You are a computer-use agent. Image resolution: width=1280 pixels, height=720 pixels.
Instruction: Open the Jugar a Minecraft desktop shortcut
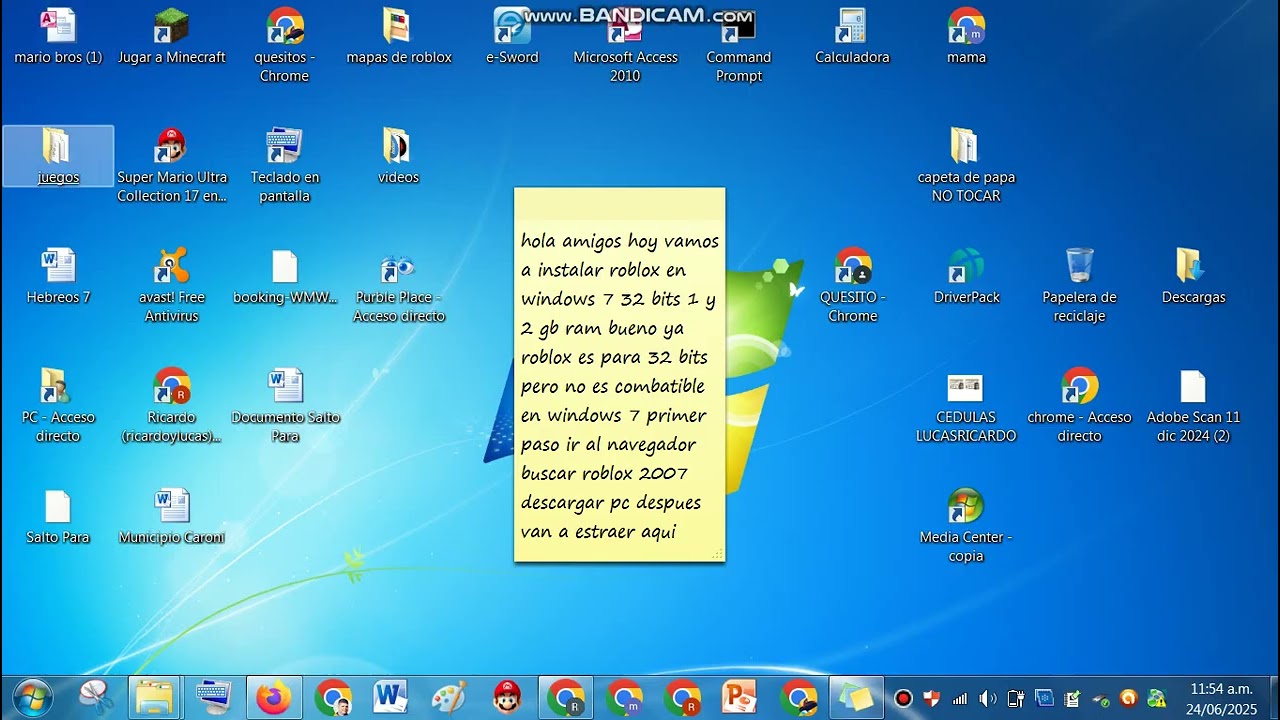pyautogui.click(x=172, y=37)
